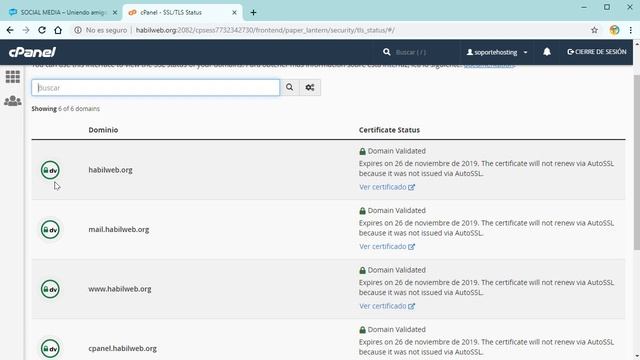Bookmark this page with the star icon
The image size is (640, 360).
tap(594, 30)
